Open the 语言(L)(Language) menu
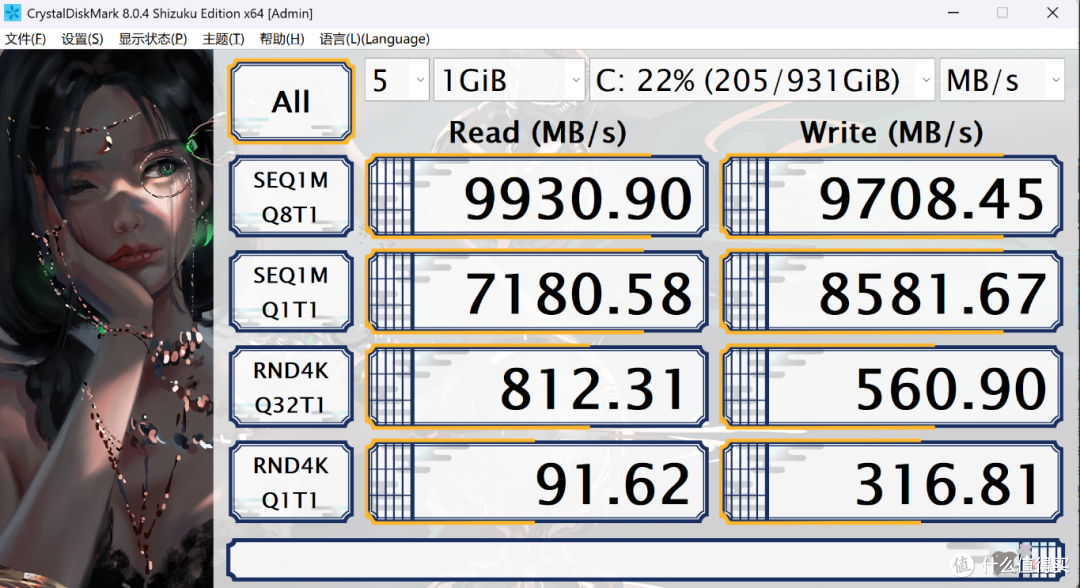Screen dimensions: 1080x588 [x=374, y=39]
